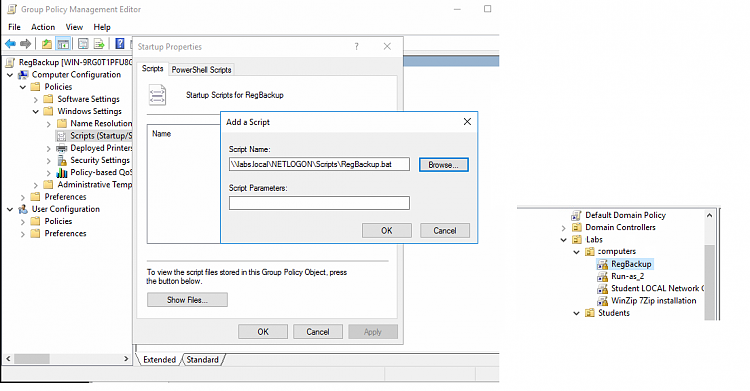The width and height of the screenshot is (750, 391).
Task: Expand the Software Settings node
Action: click(x=36, y=100)
